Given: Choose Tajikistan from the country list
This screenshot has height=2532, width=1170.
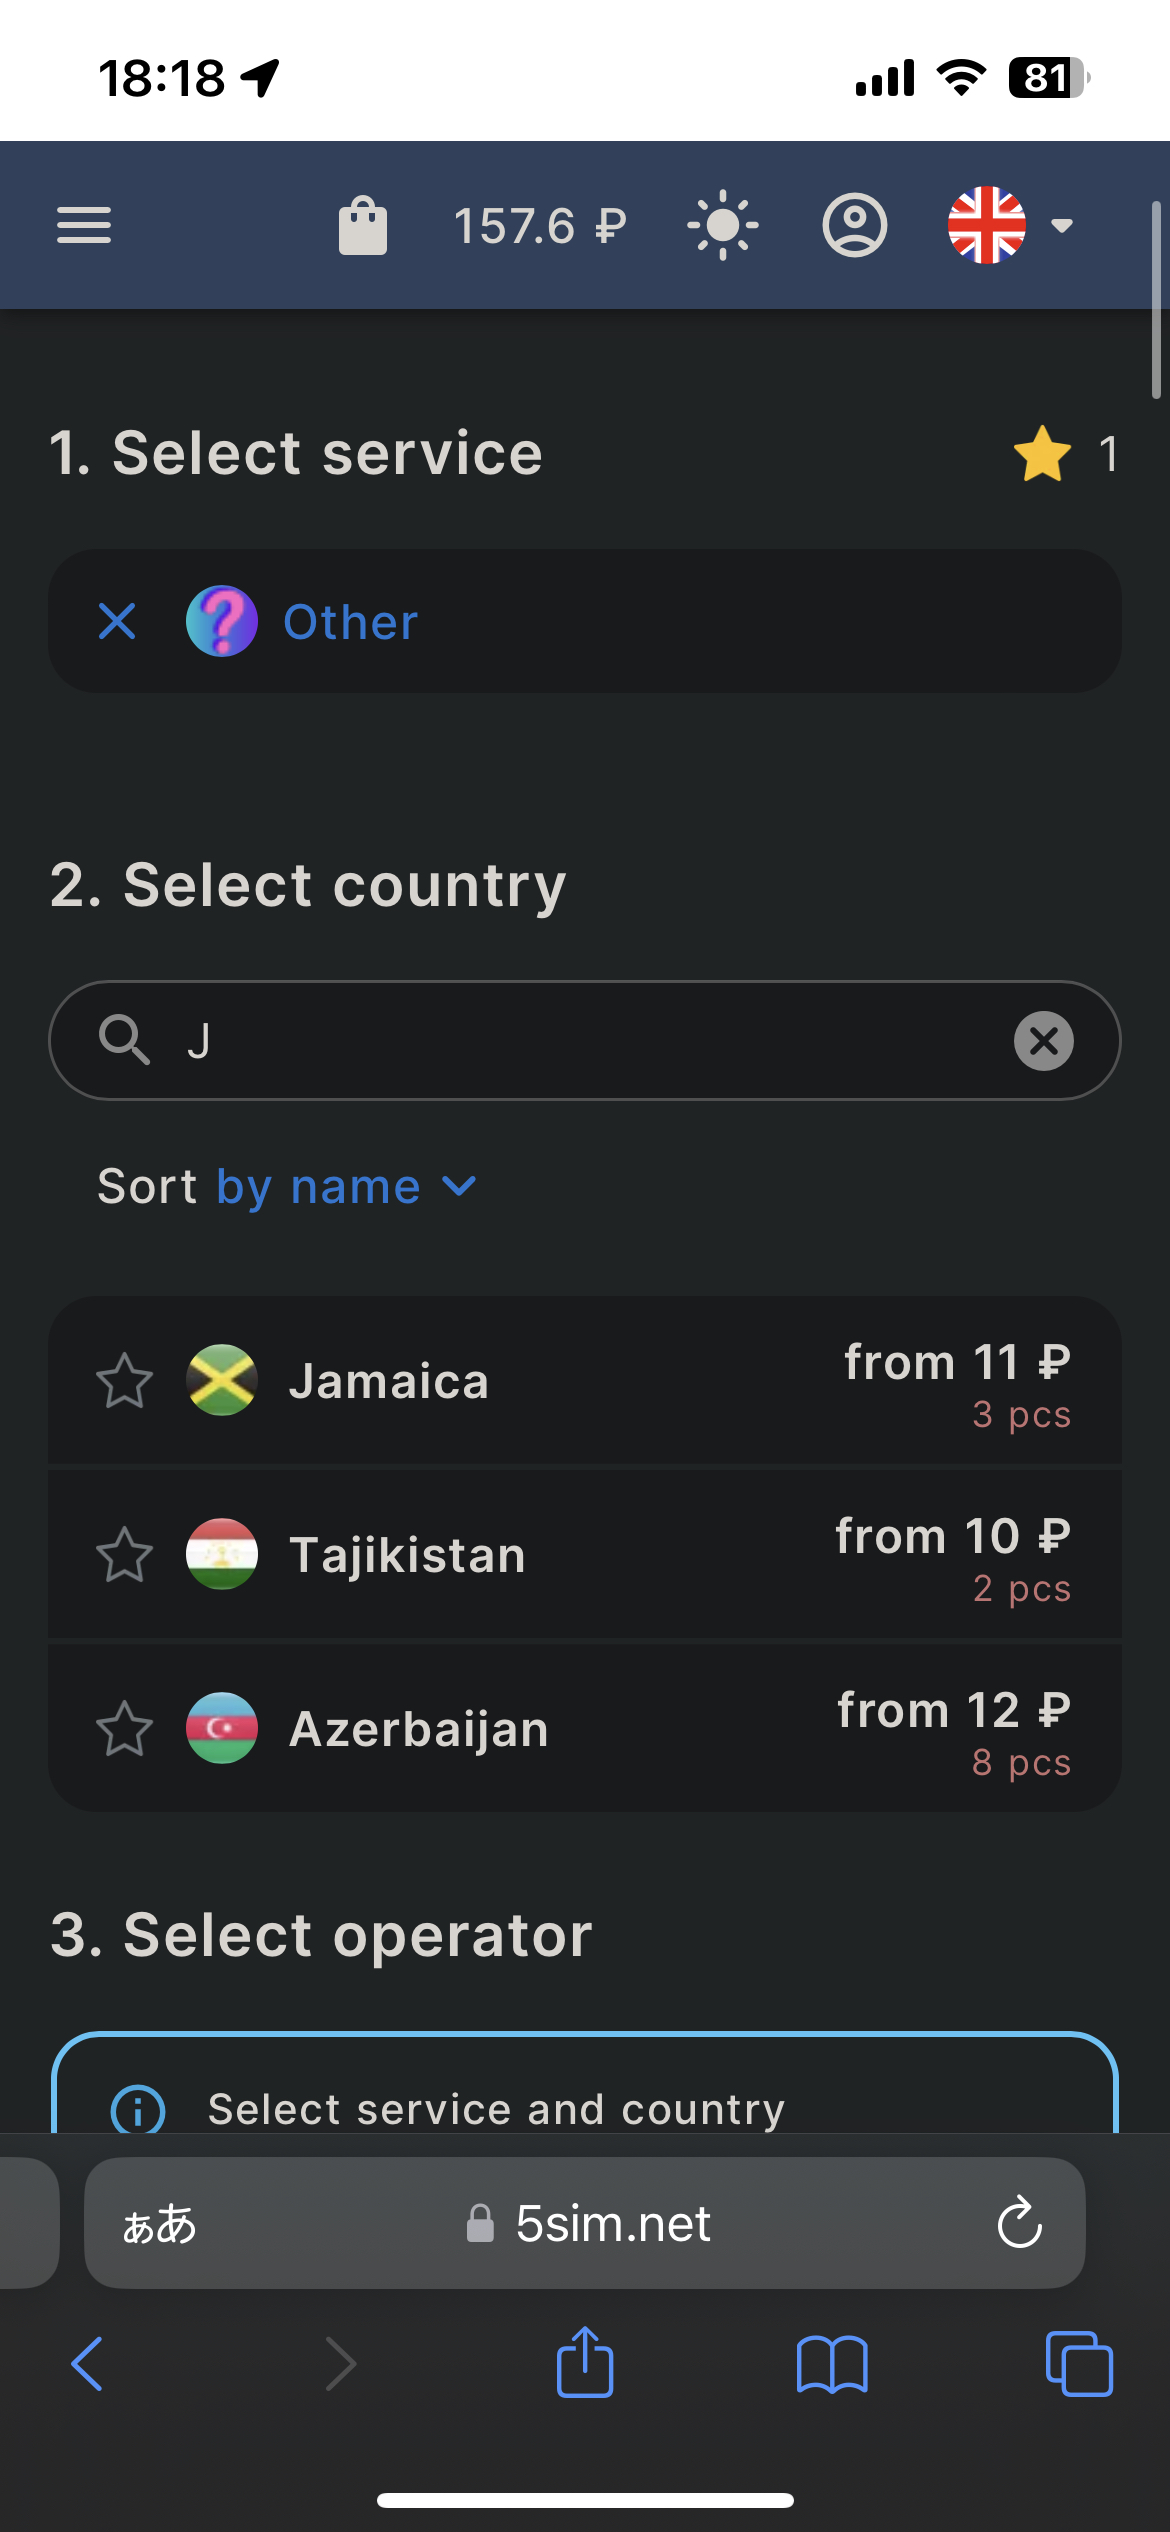Looking at the screenshot, I should coord(600,1555).
